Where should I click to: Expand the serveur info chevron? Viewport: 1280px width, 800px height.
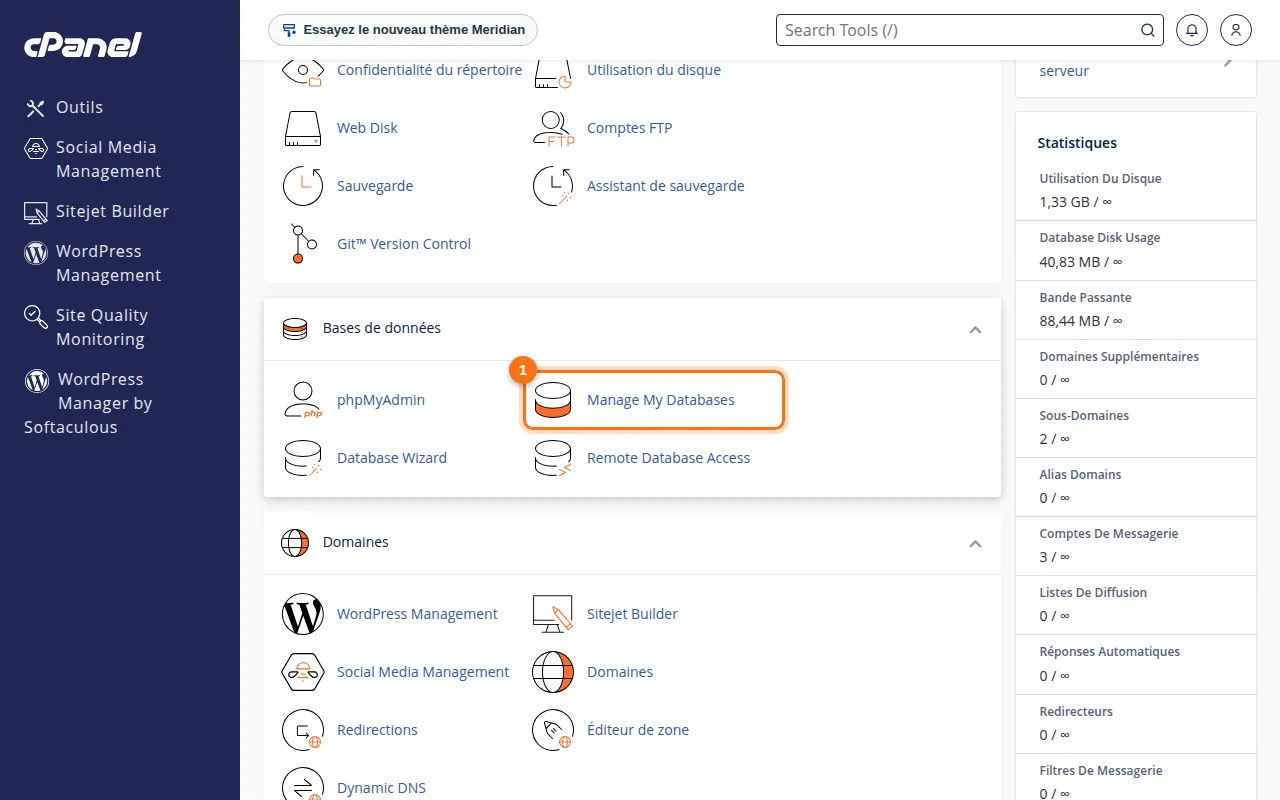pos(1229,62)
